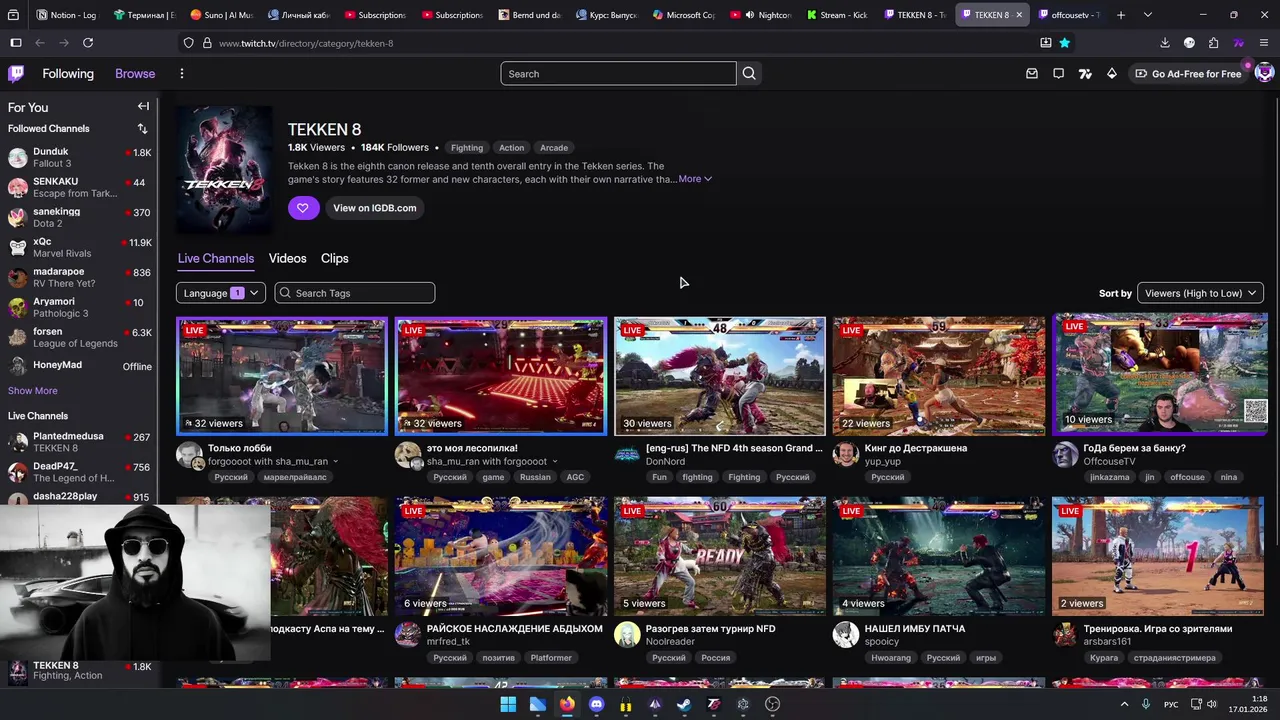Switch to the Videos tab
This screenshot has width=1280, height=720.
tap(287, 258)
